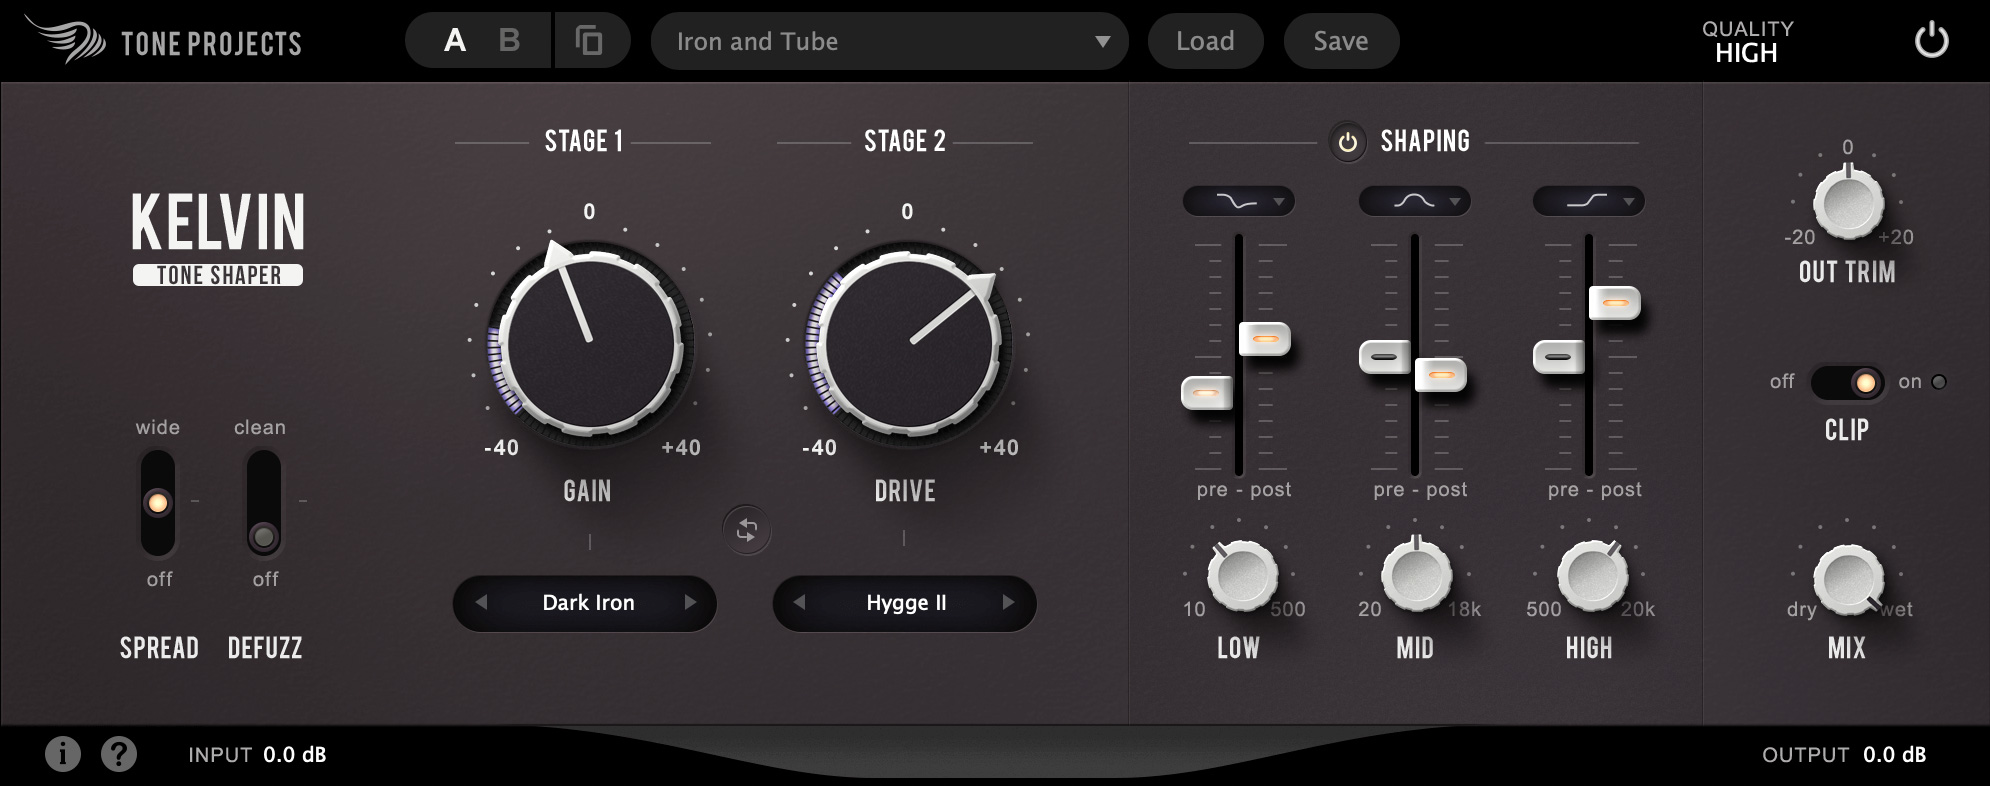
Task: Click the Tone Projects logo
Action: coord(164,41)
